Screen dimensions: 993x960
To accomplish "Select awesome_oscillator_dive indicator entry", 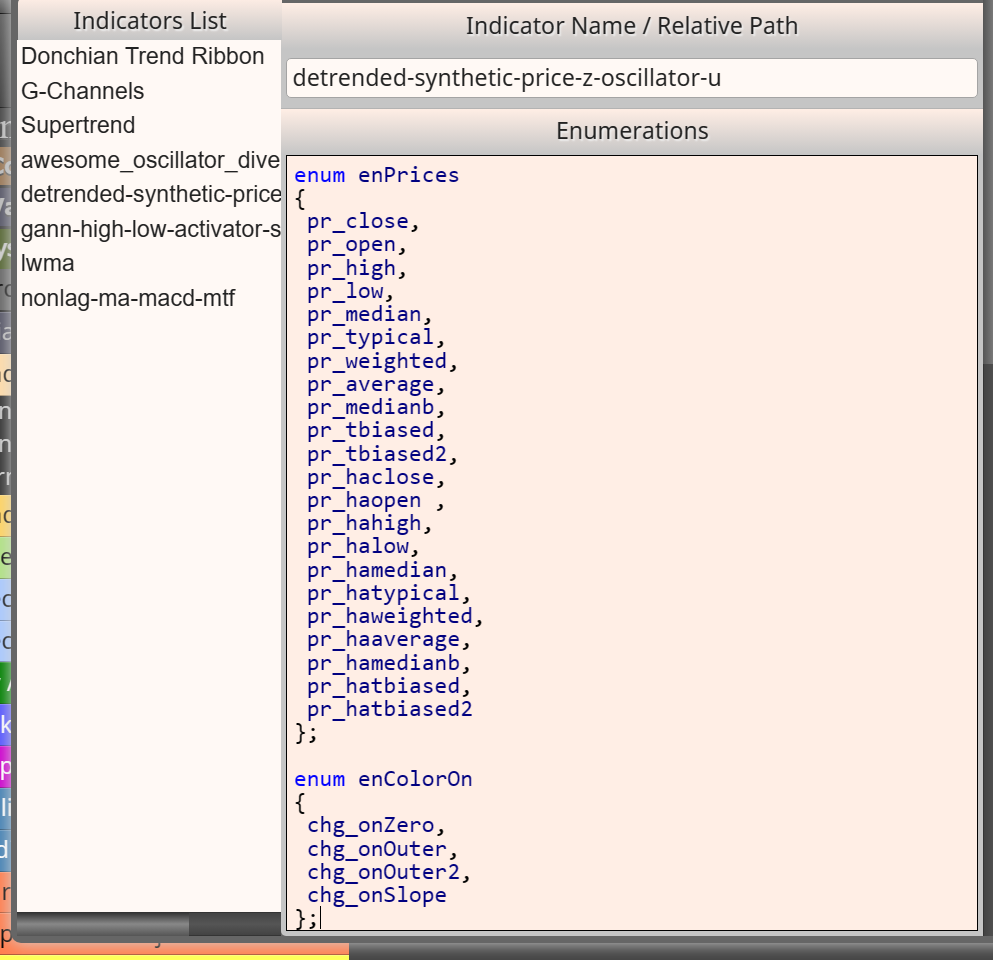I will coord(150,160).
